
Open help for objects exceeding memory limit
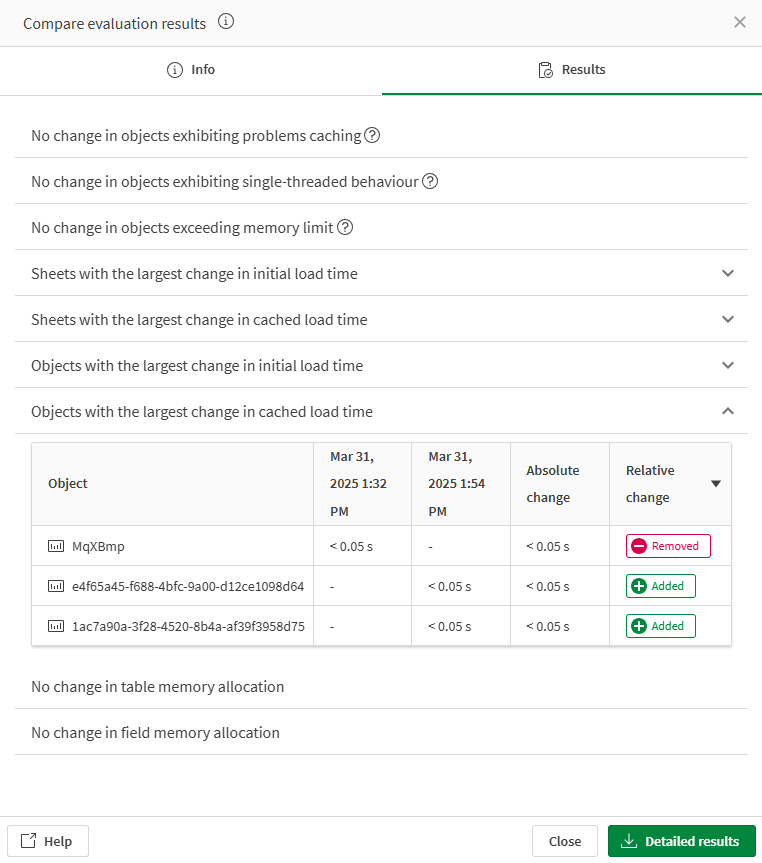(x=345, y=227)
